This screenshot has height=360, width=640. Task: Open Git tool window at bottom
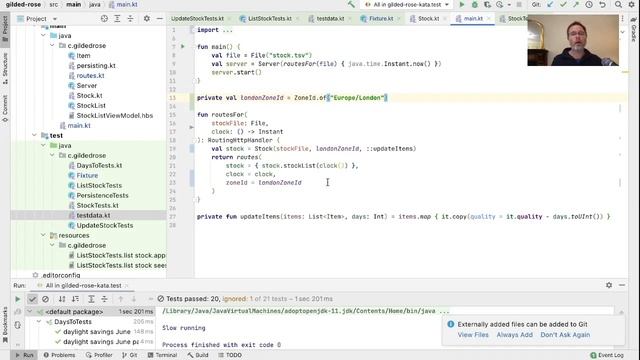pos(129,355)
